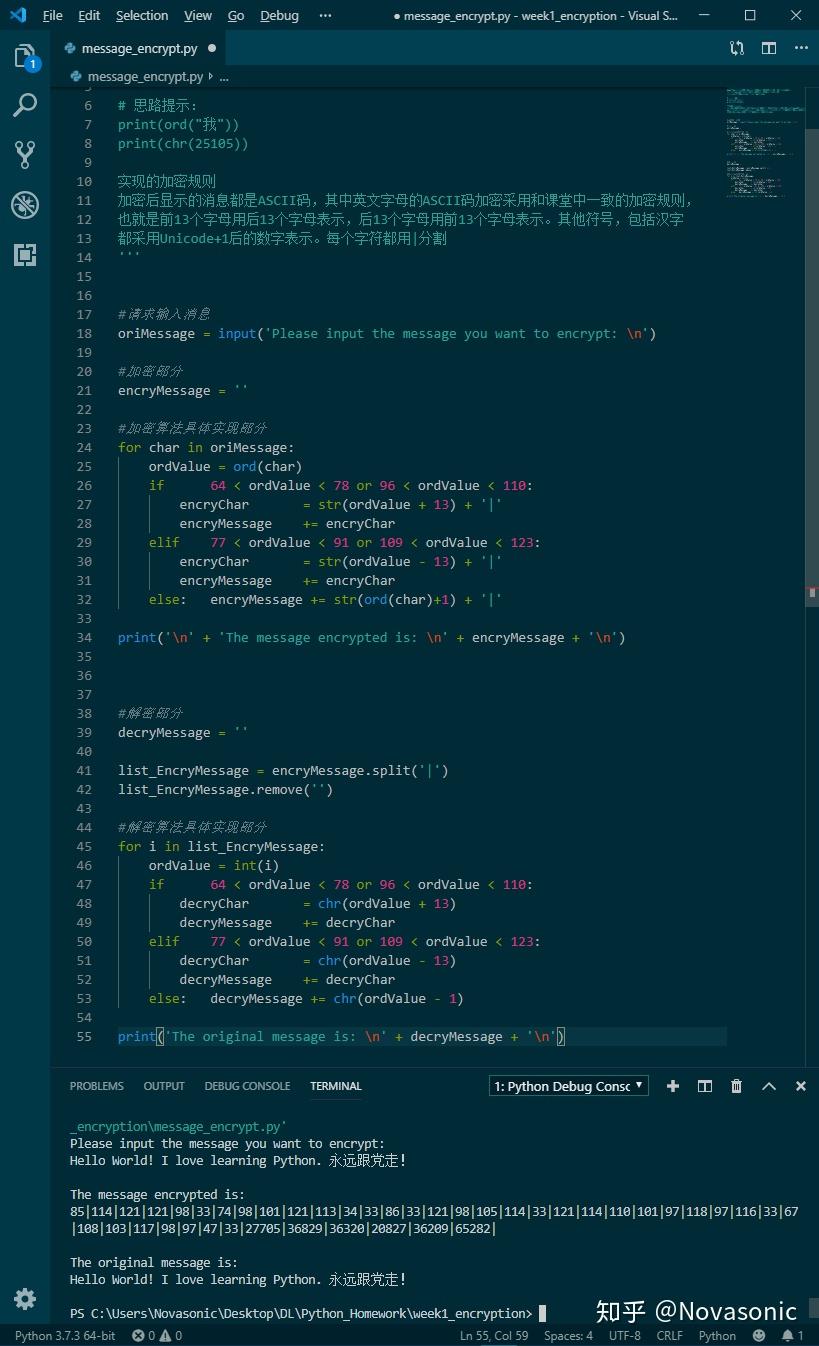Click the VS Code logo icon
Image resolution: width=819 pixels, height=1346 pixels.
(17, 15)
